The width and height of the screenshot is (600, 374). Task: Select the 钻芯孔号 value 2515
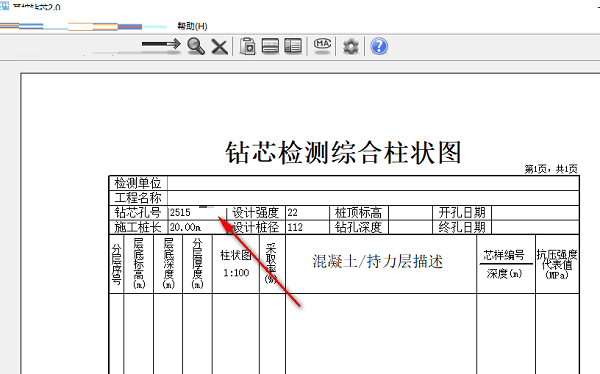[180, 212]
